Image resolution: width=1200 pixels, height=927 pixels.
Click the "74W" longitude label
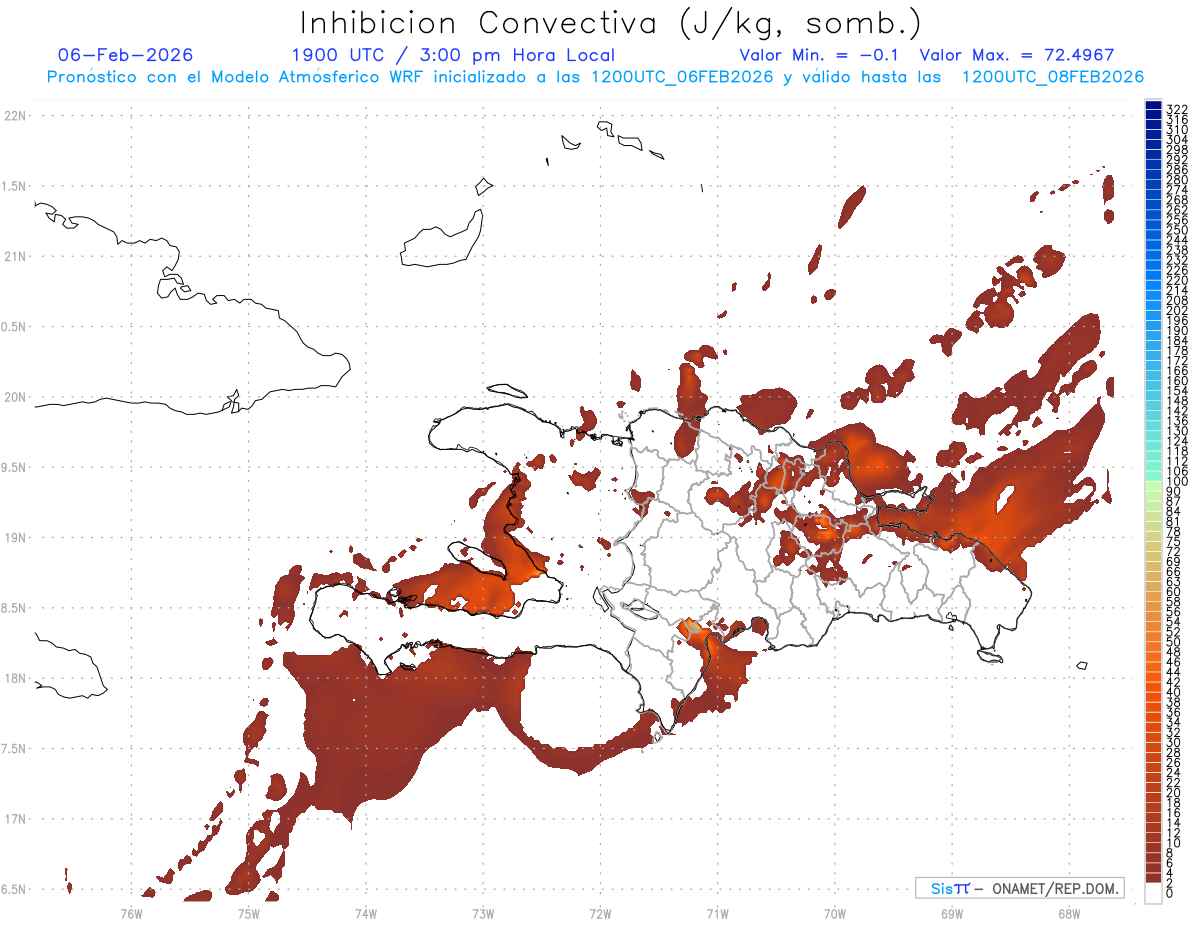tap(365, 913)
